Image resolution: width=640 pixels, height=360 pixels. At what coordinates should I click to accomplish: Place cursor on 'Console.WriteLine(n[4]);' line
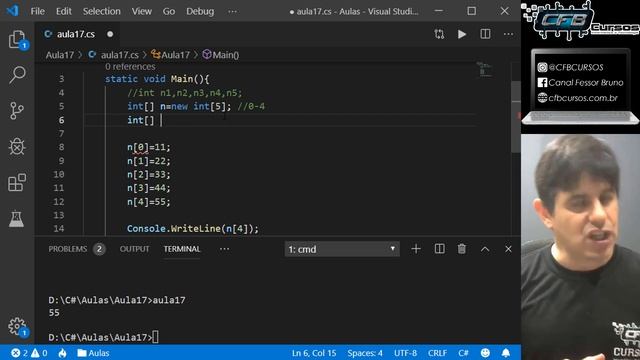[193, 229]
